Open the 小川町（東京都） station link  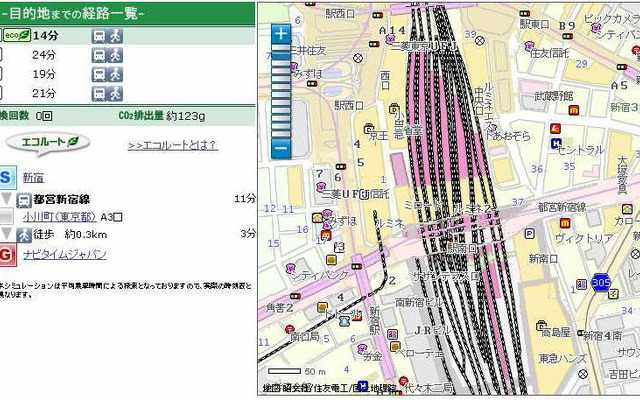(59, 217)
